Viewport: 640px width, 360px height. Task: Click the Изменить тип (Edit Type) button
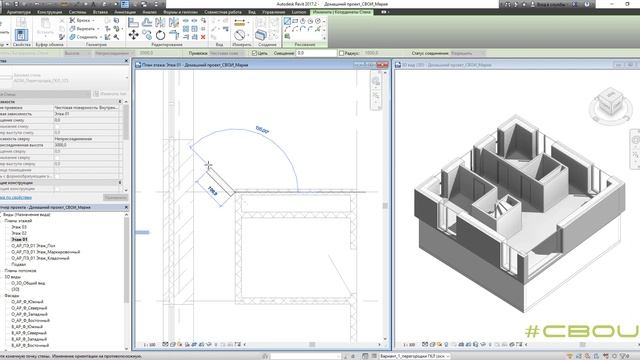[110, 94]
